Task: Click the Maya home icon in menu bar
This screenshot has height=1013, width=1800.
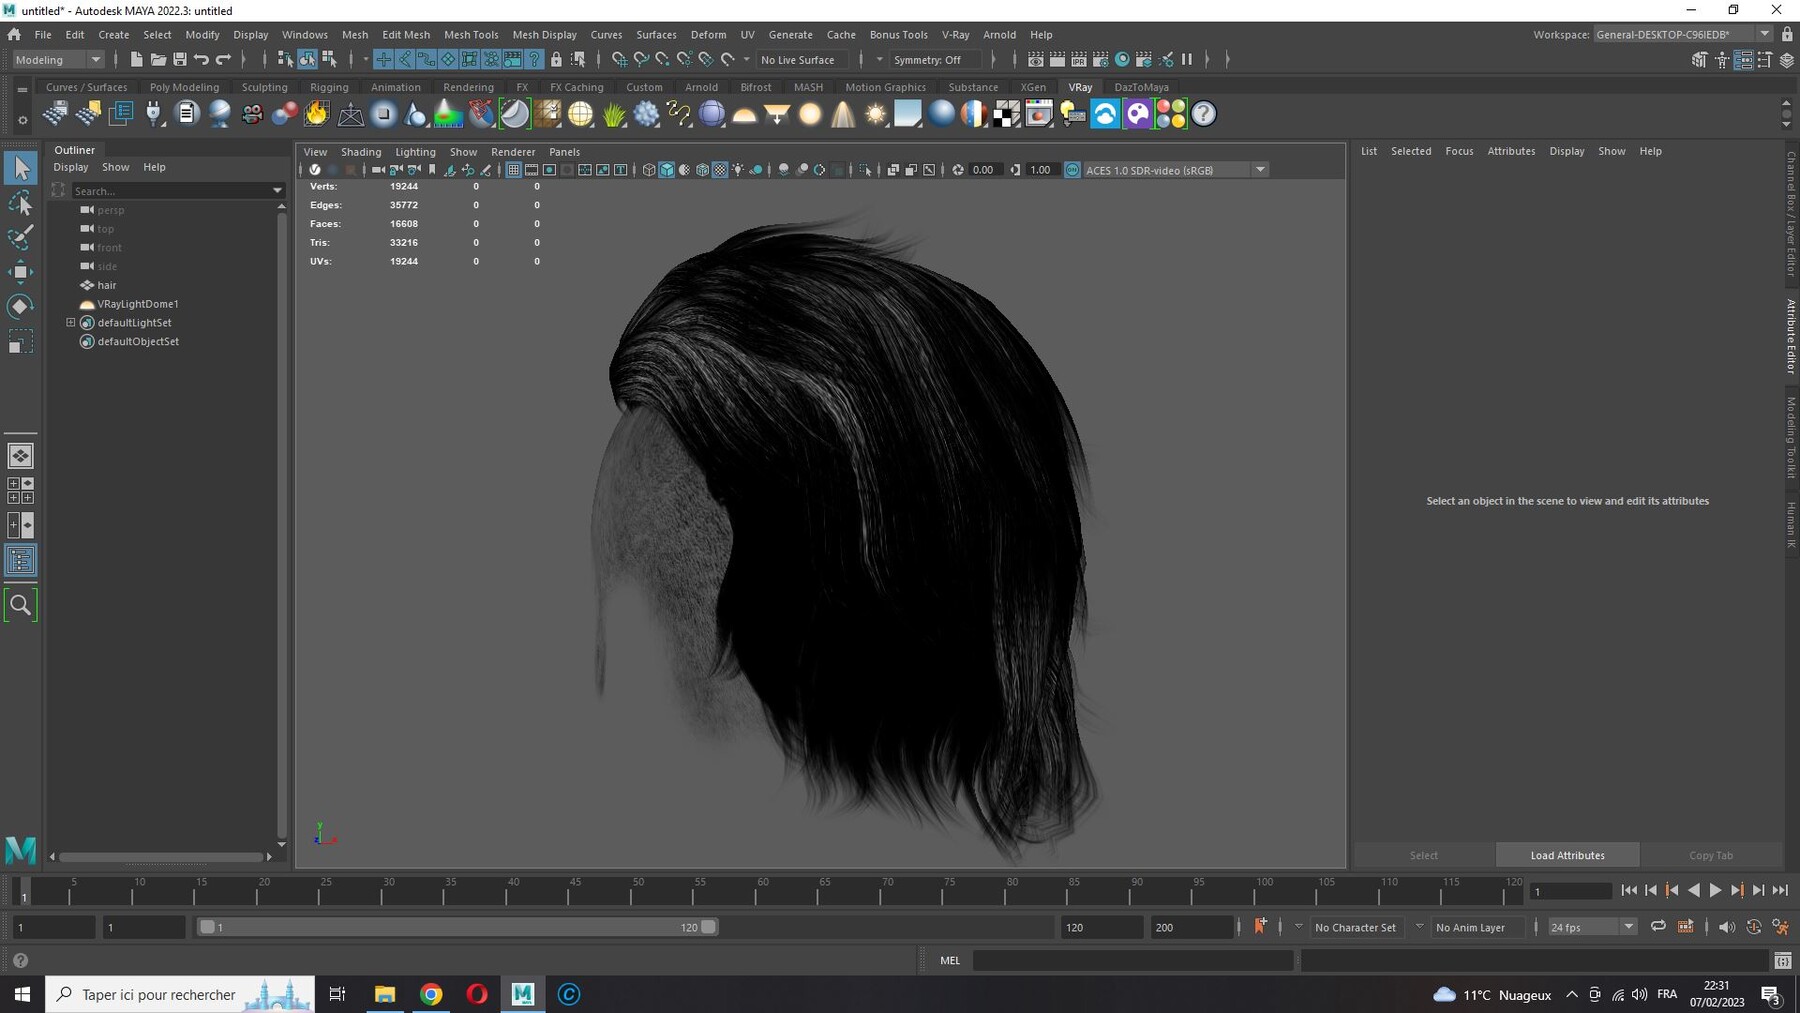Action: tap(14, 34)
